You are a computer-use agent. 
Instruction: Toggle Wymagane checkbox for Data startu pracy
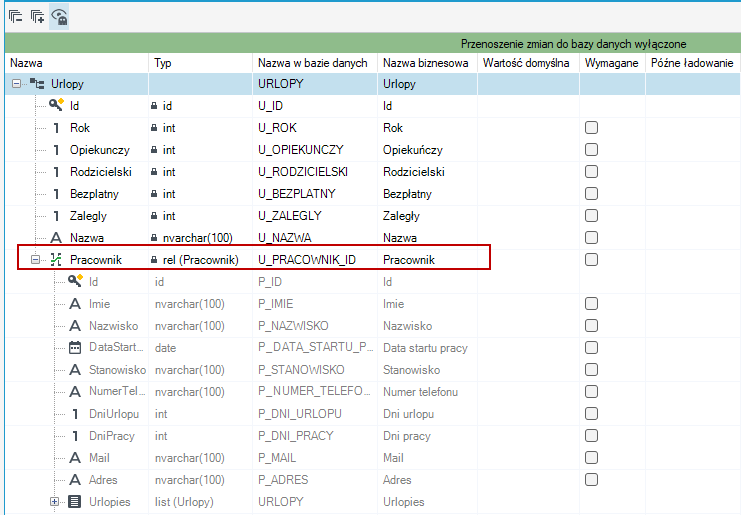coord(591,348)
